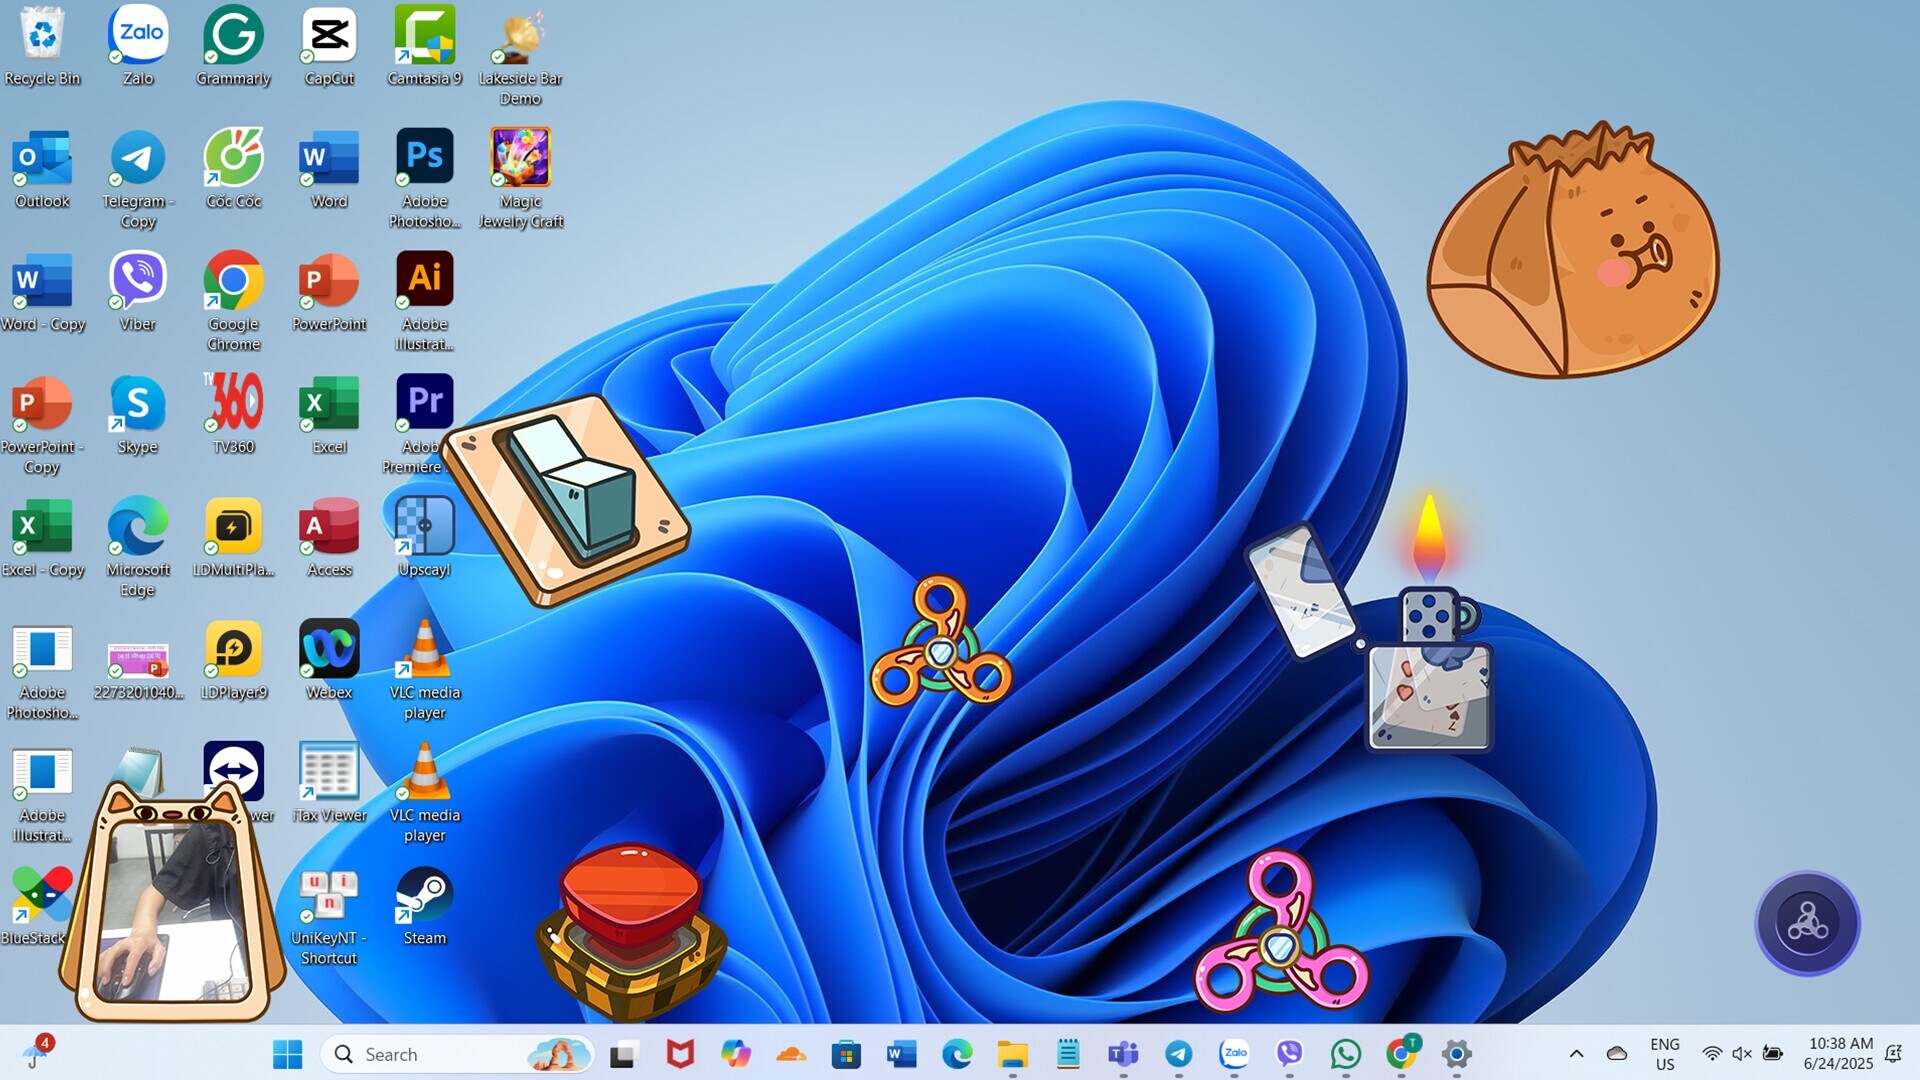Open CapCut
The image size is (1920, 1080).
[329, 33]
